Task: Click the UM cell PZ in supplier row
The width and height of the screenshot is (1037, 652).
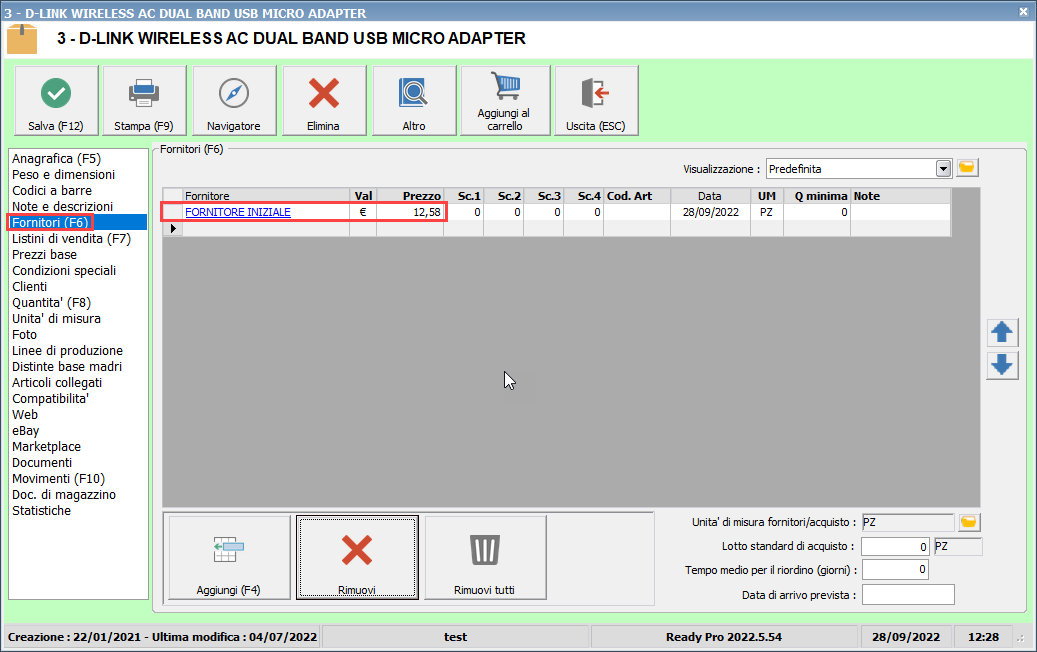Action: (767, 212)
